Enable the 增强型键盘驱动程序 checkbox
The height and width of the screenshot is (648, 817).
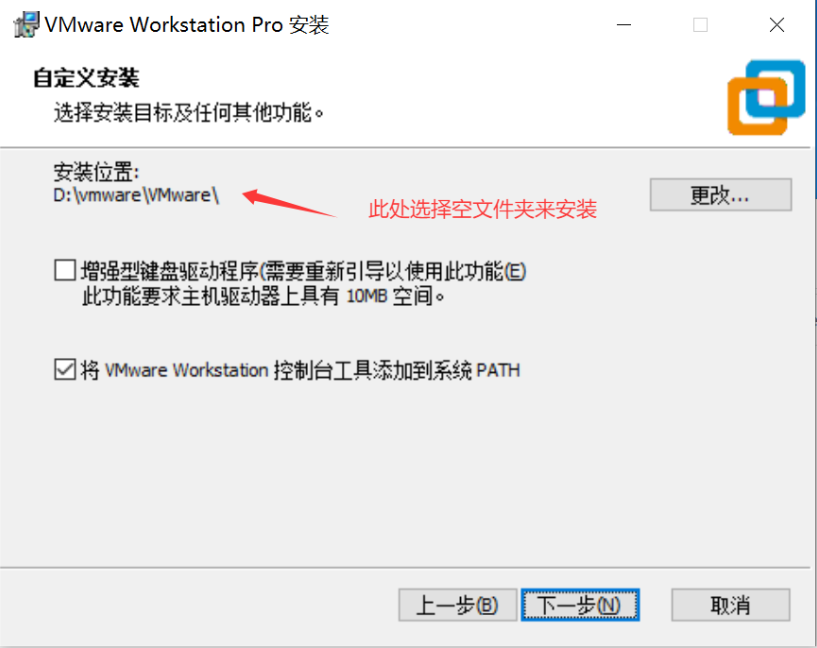(x=65, y=271)
